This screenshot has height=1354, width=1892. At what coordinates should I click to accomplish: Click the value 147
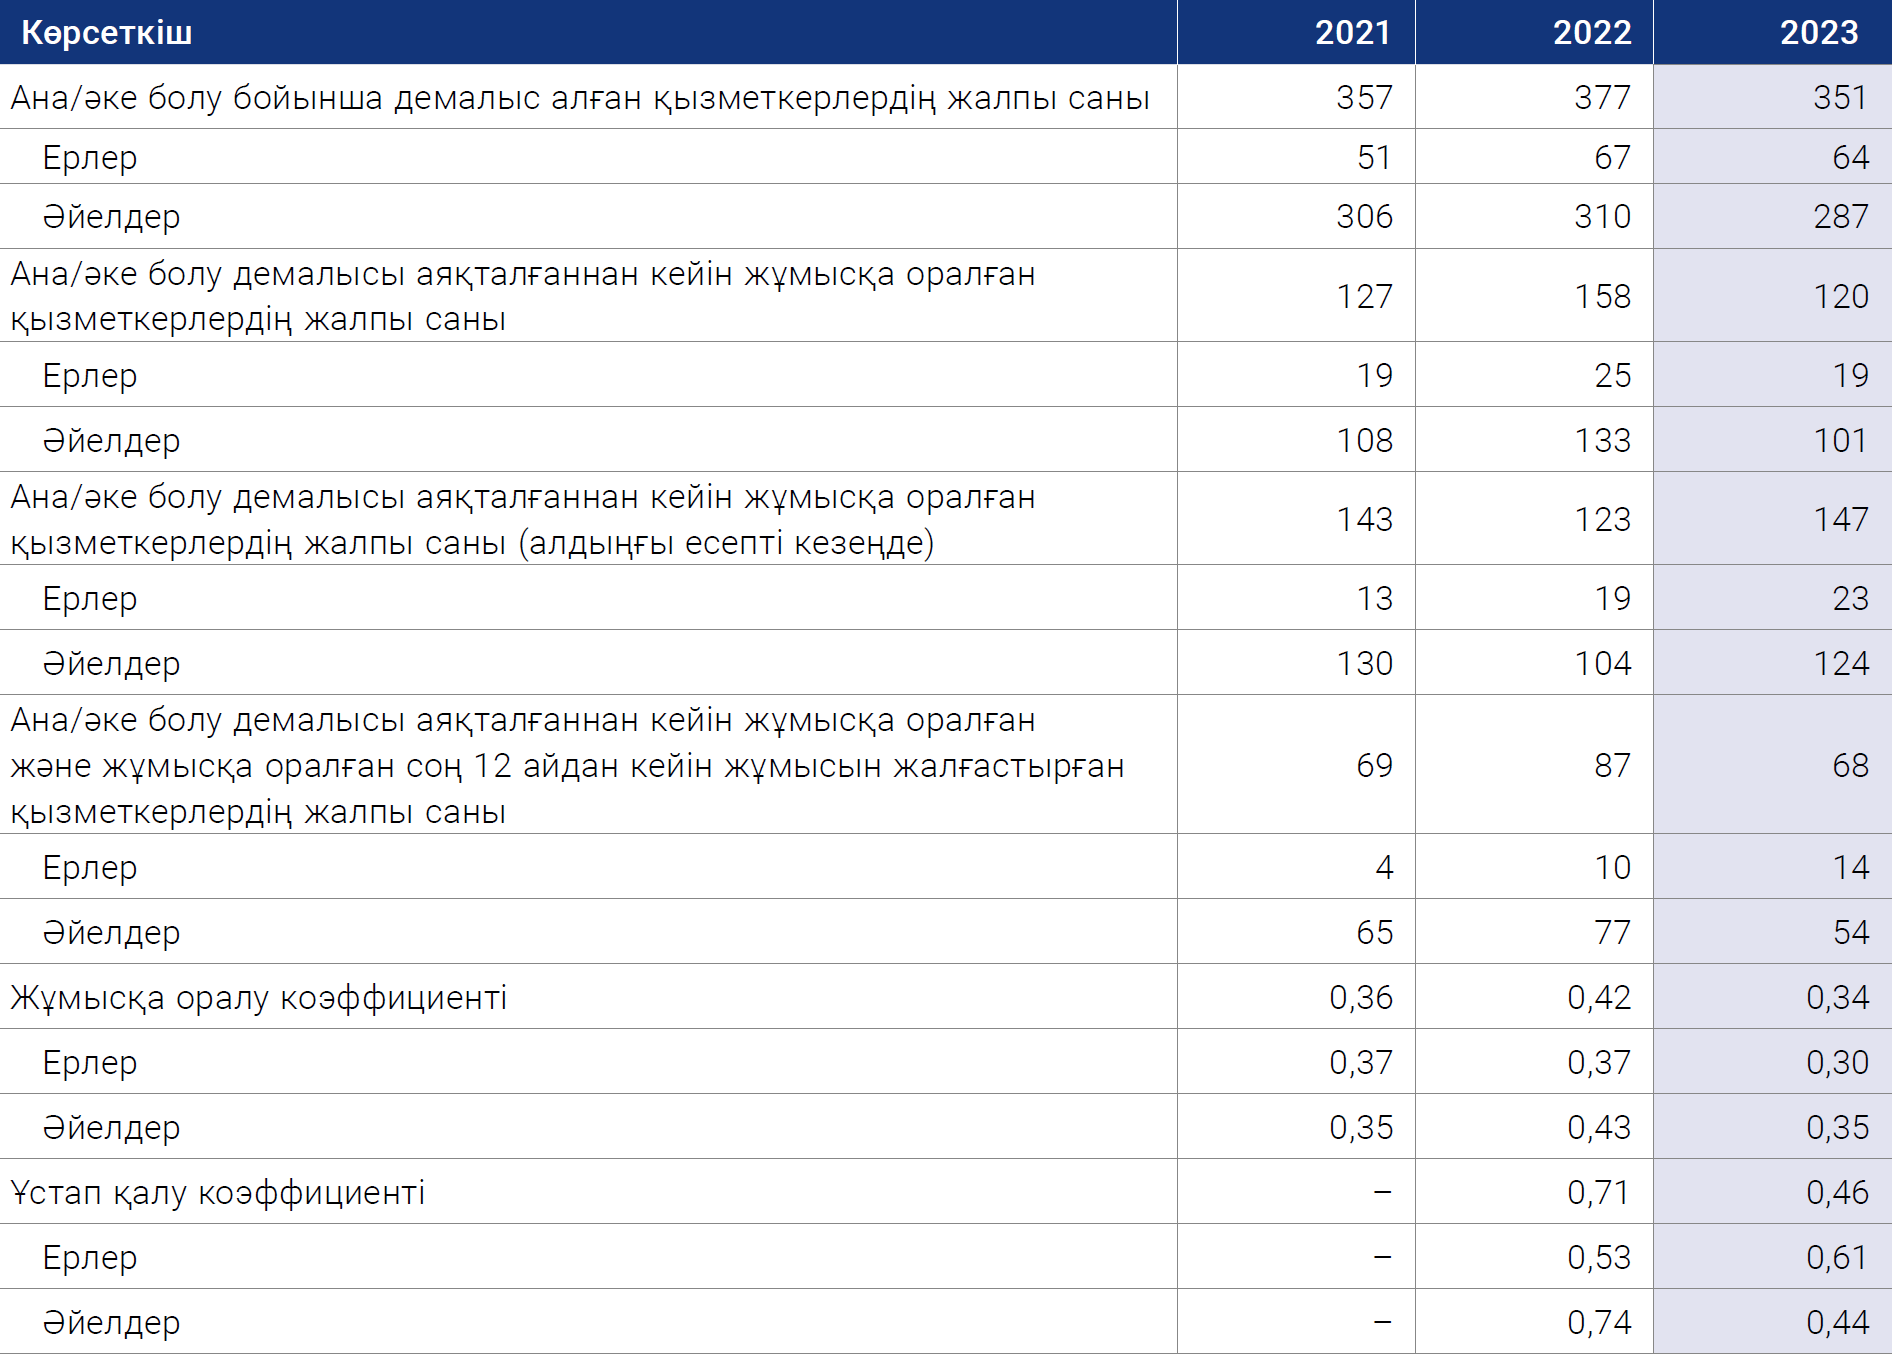1840,520
